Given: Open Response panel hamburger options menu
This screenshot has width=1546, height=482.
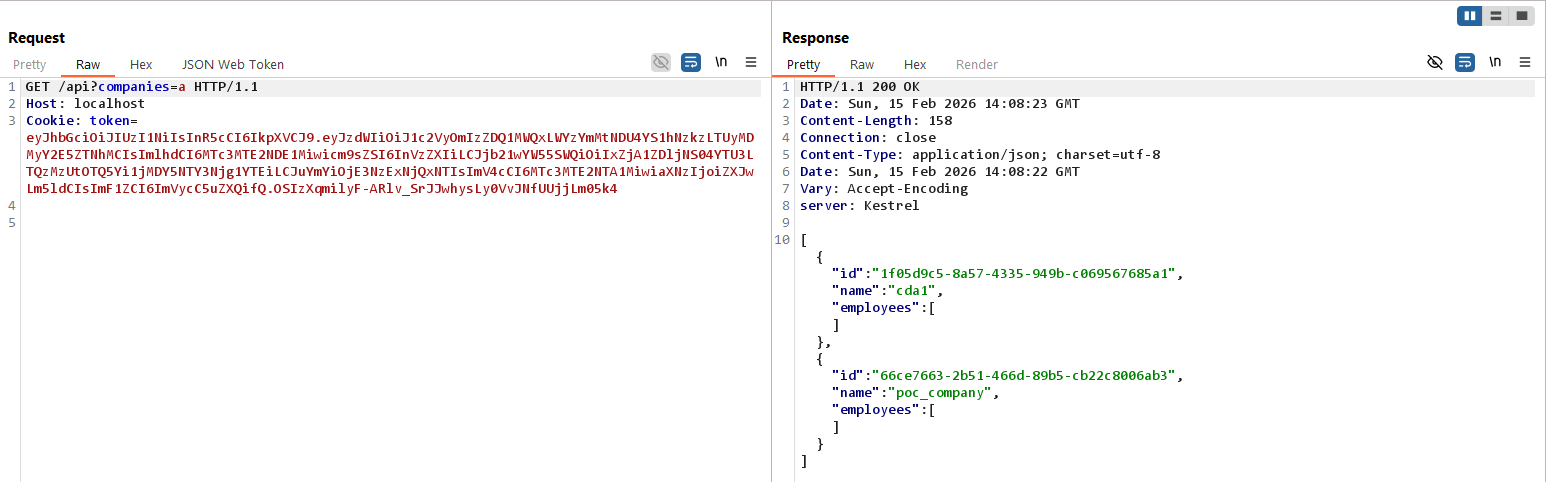Looking at the screenshot, I should click(x=1525, y=62).
